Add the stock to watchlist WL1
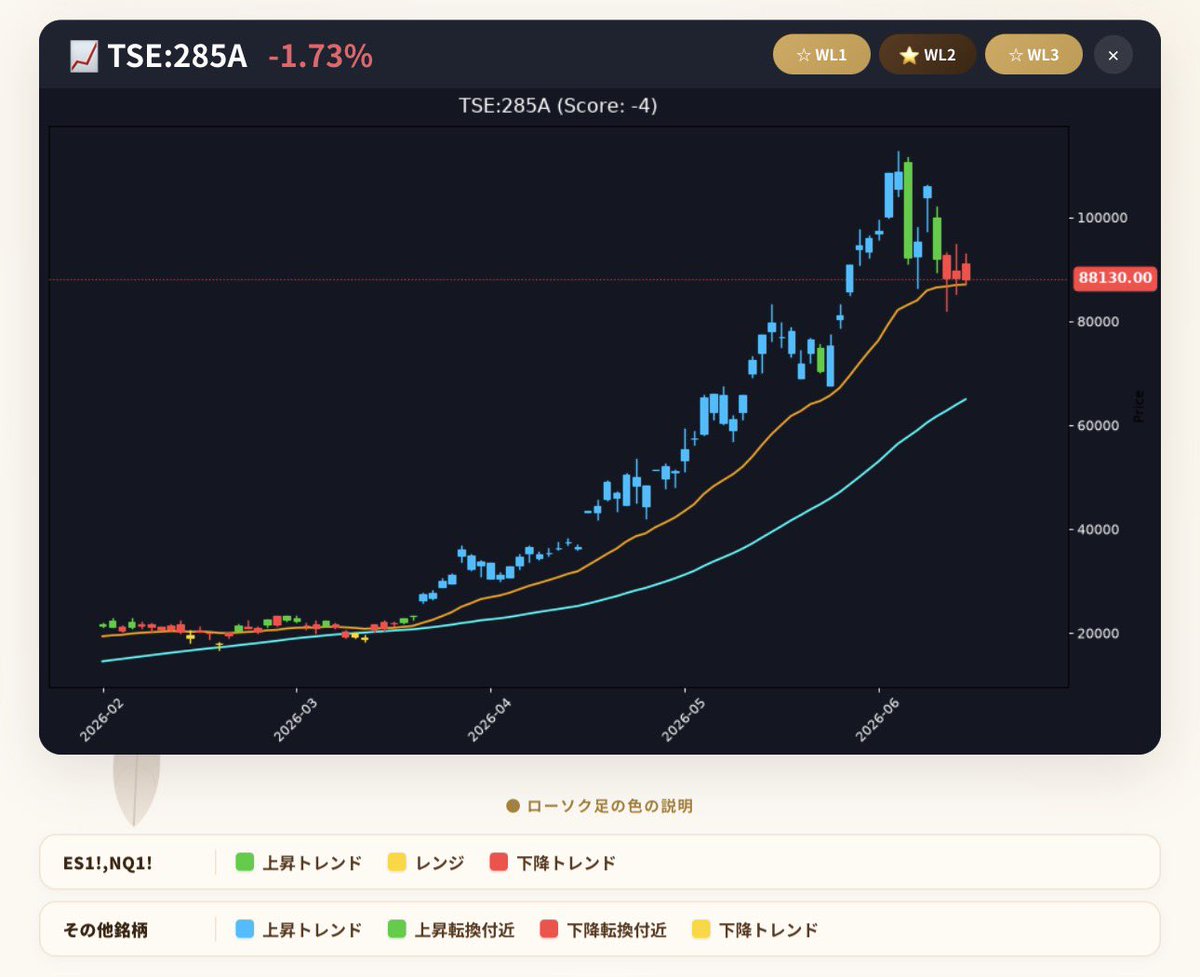 click(x=822, y=55)
